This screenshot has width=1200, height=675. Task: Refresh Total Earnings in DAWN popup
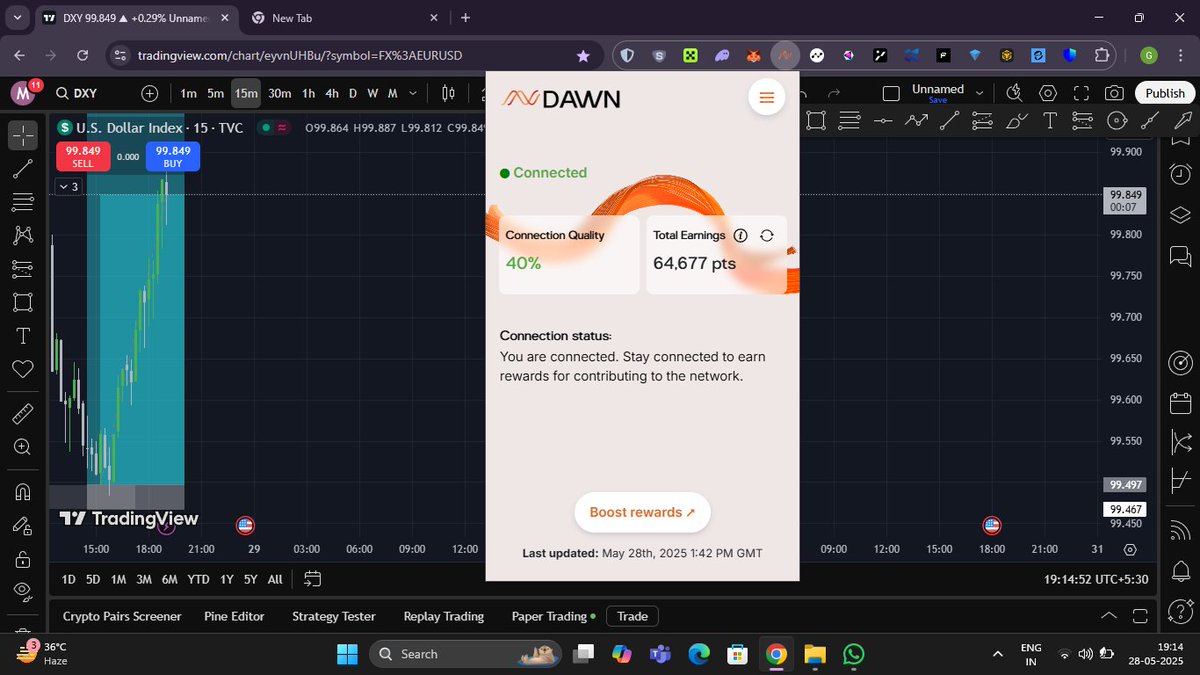tap(767, 235)
